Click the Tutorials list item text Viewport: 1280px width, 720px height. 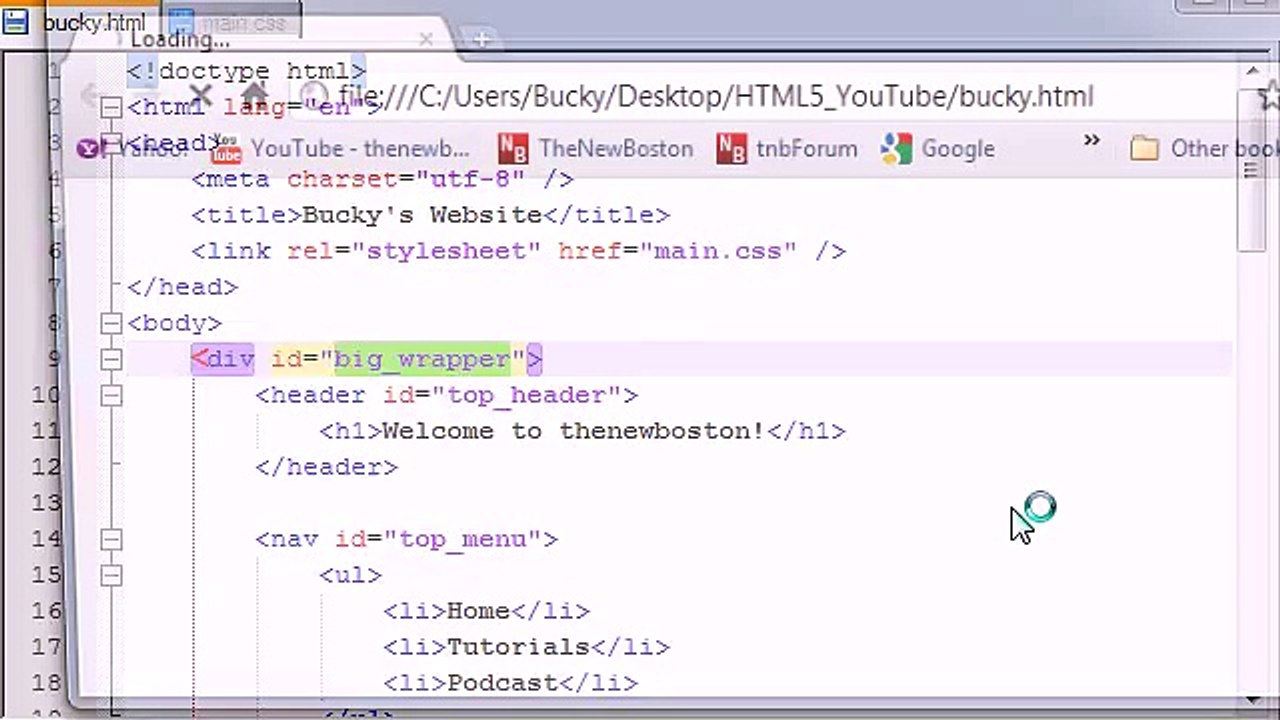pyautogui.click(x=518, y=647)
